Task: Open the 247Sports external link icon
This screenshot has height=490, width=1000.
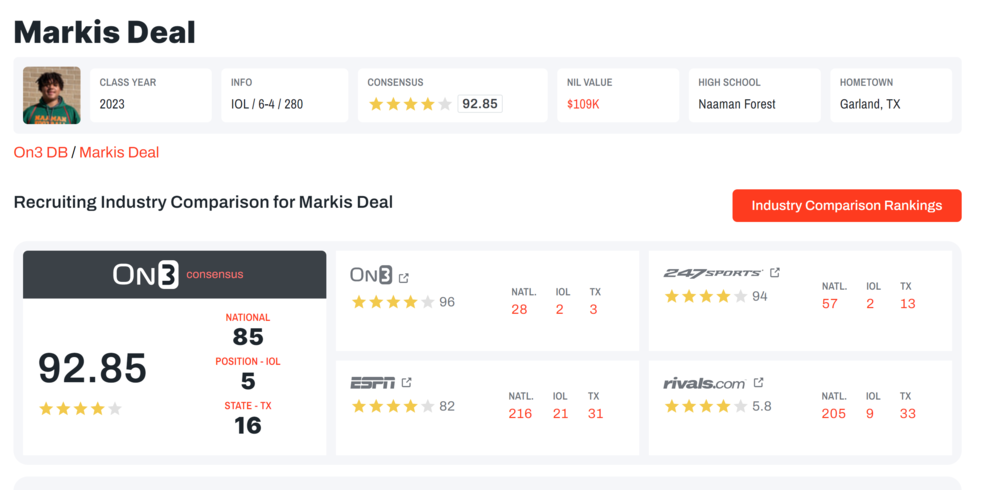Action: [x=775, y=272]
